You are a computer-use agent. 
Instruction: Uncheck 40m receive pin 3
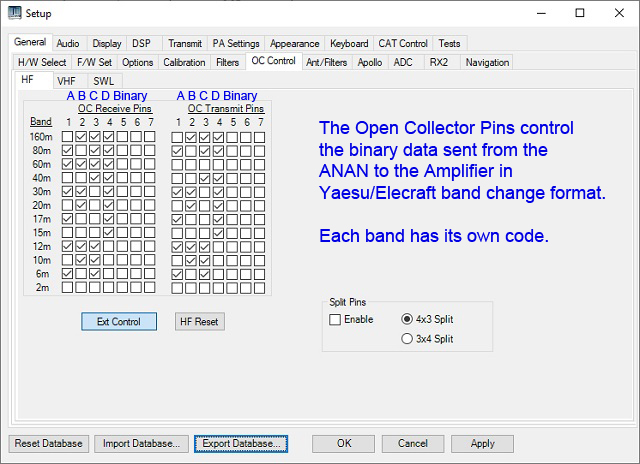click(95, 178)
